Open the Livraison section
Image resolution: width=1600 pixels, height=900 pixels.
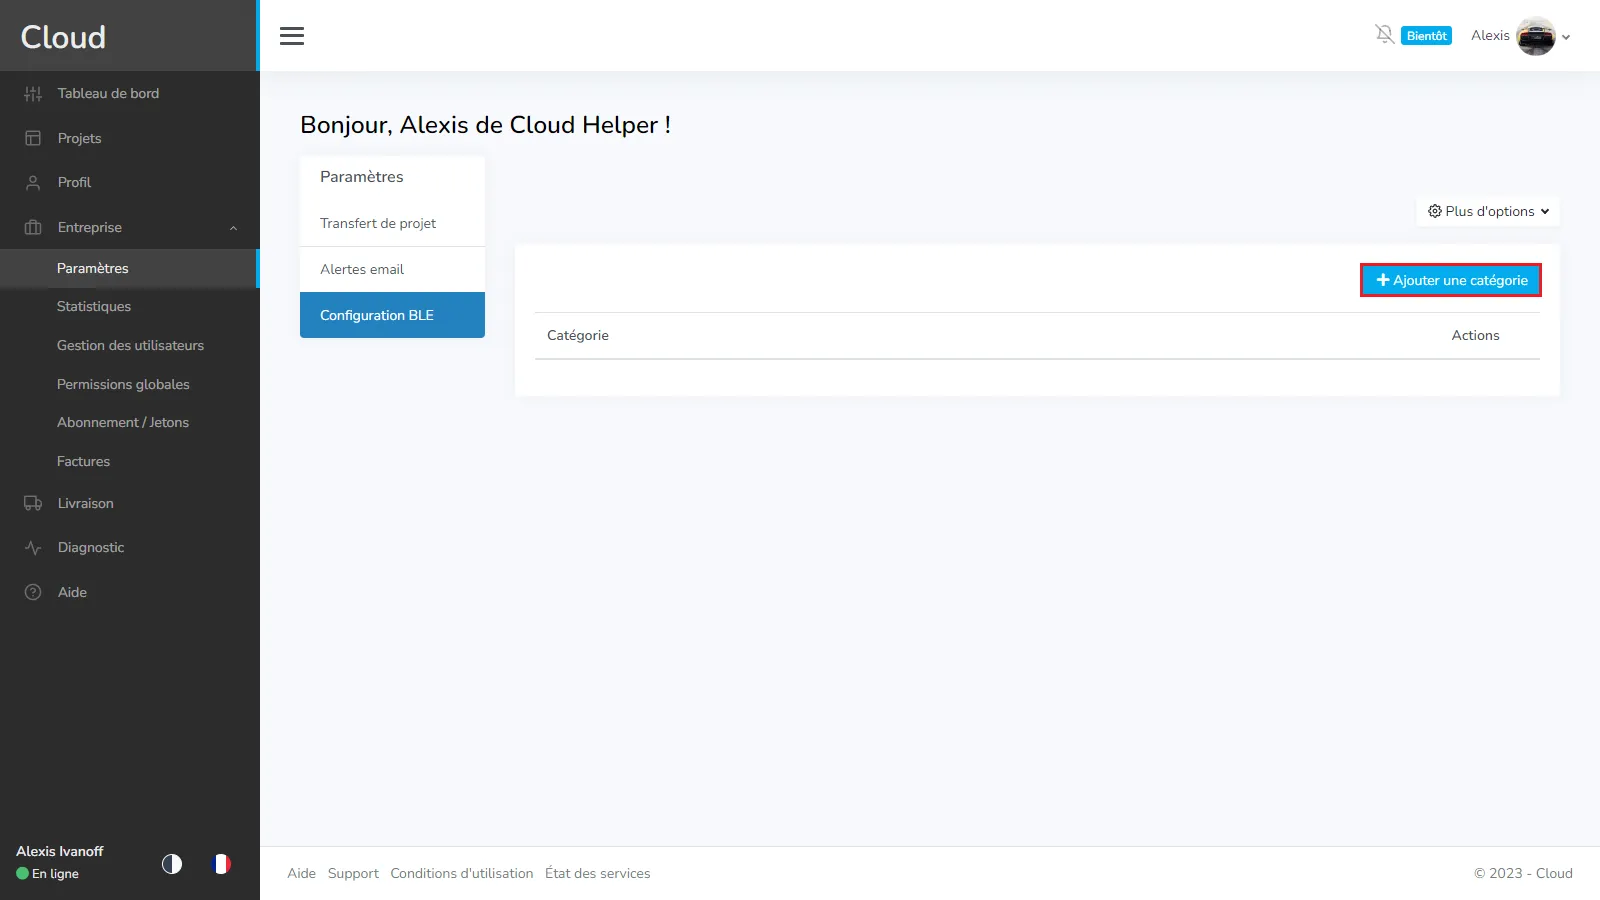point(85,503)
